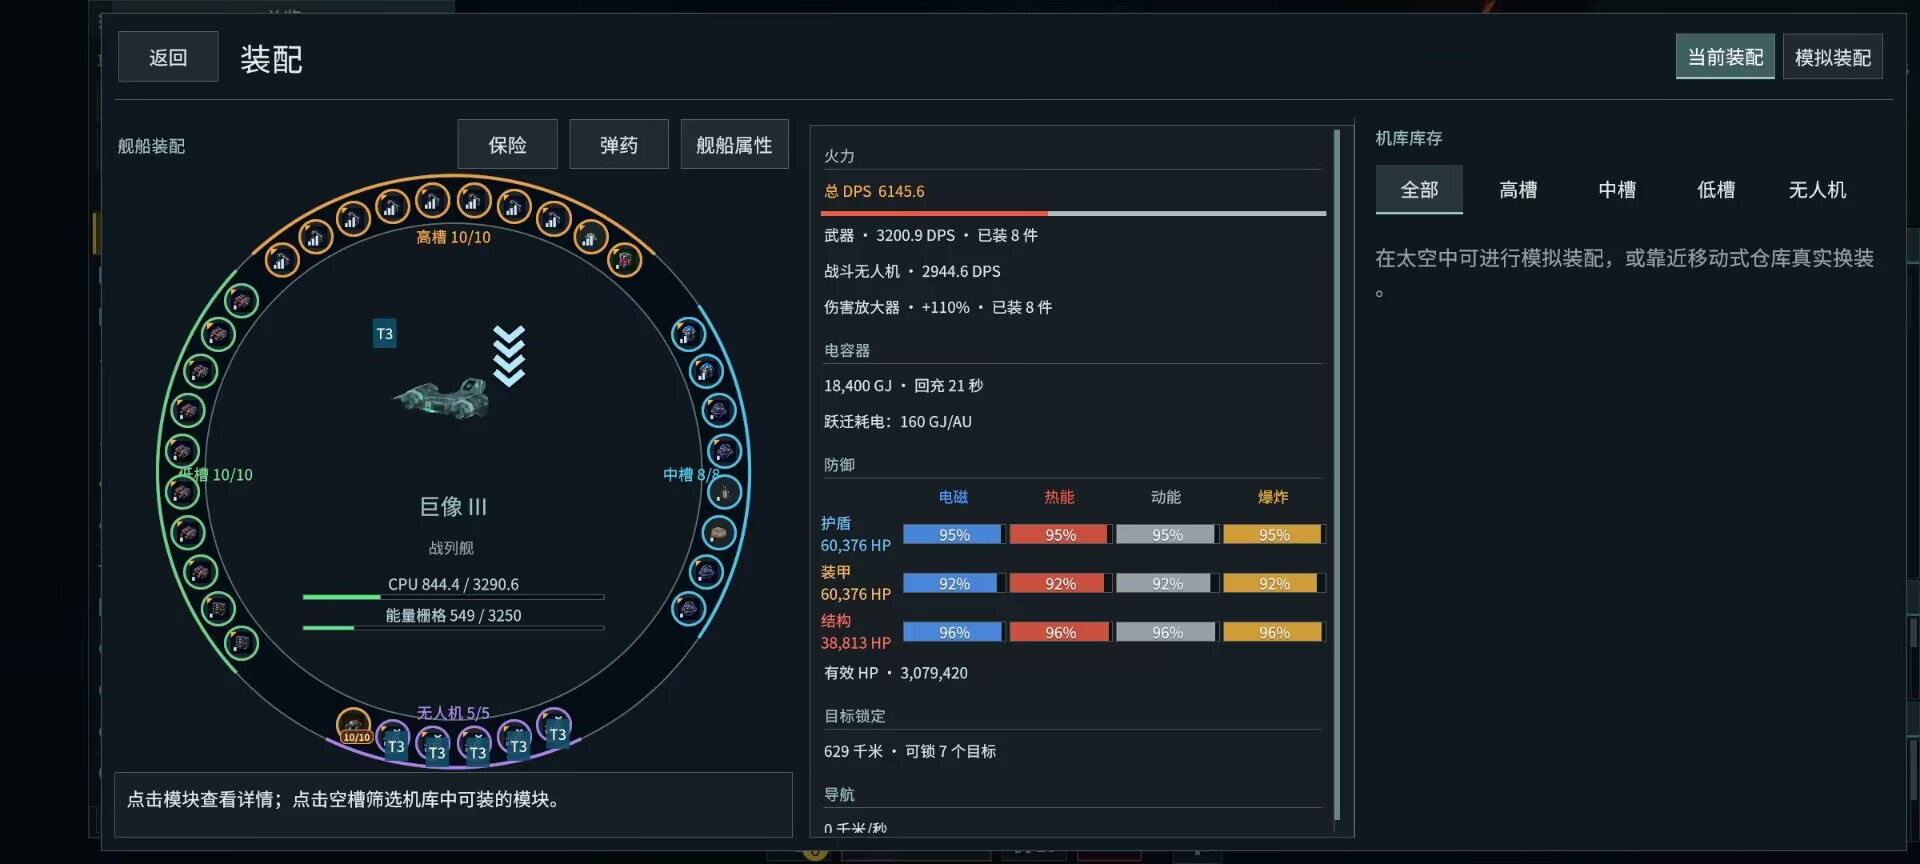
Task: Click the red total DPS progress bar
Action: pyautogui.click(x=1073, y=213)
